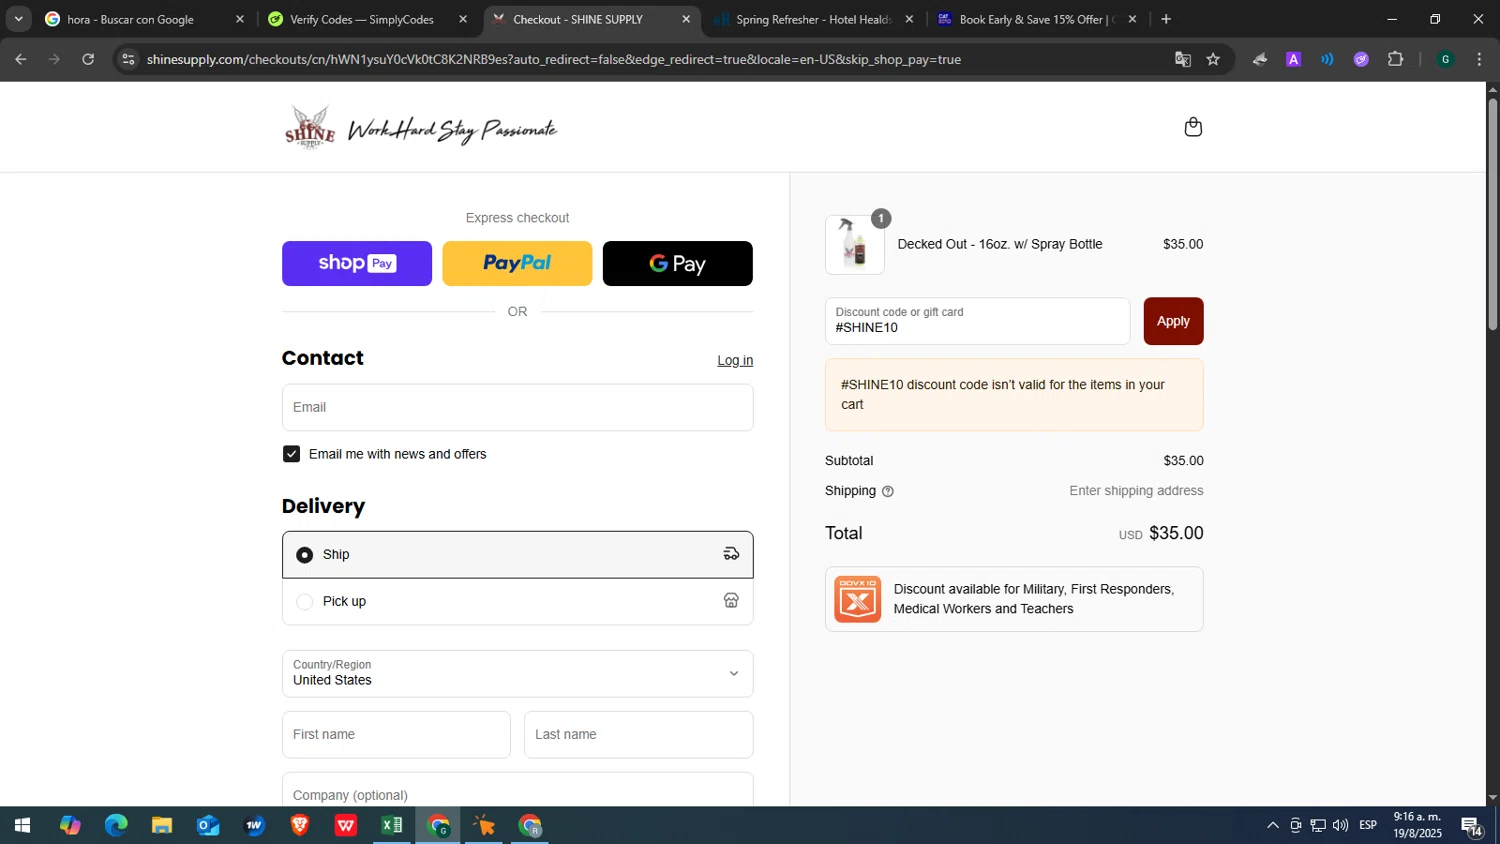Close the SimplyCodes tab
The height and width of the screenshot is (844, 1500).
pos(463,19)
